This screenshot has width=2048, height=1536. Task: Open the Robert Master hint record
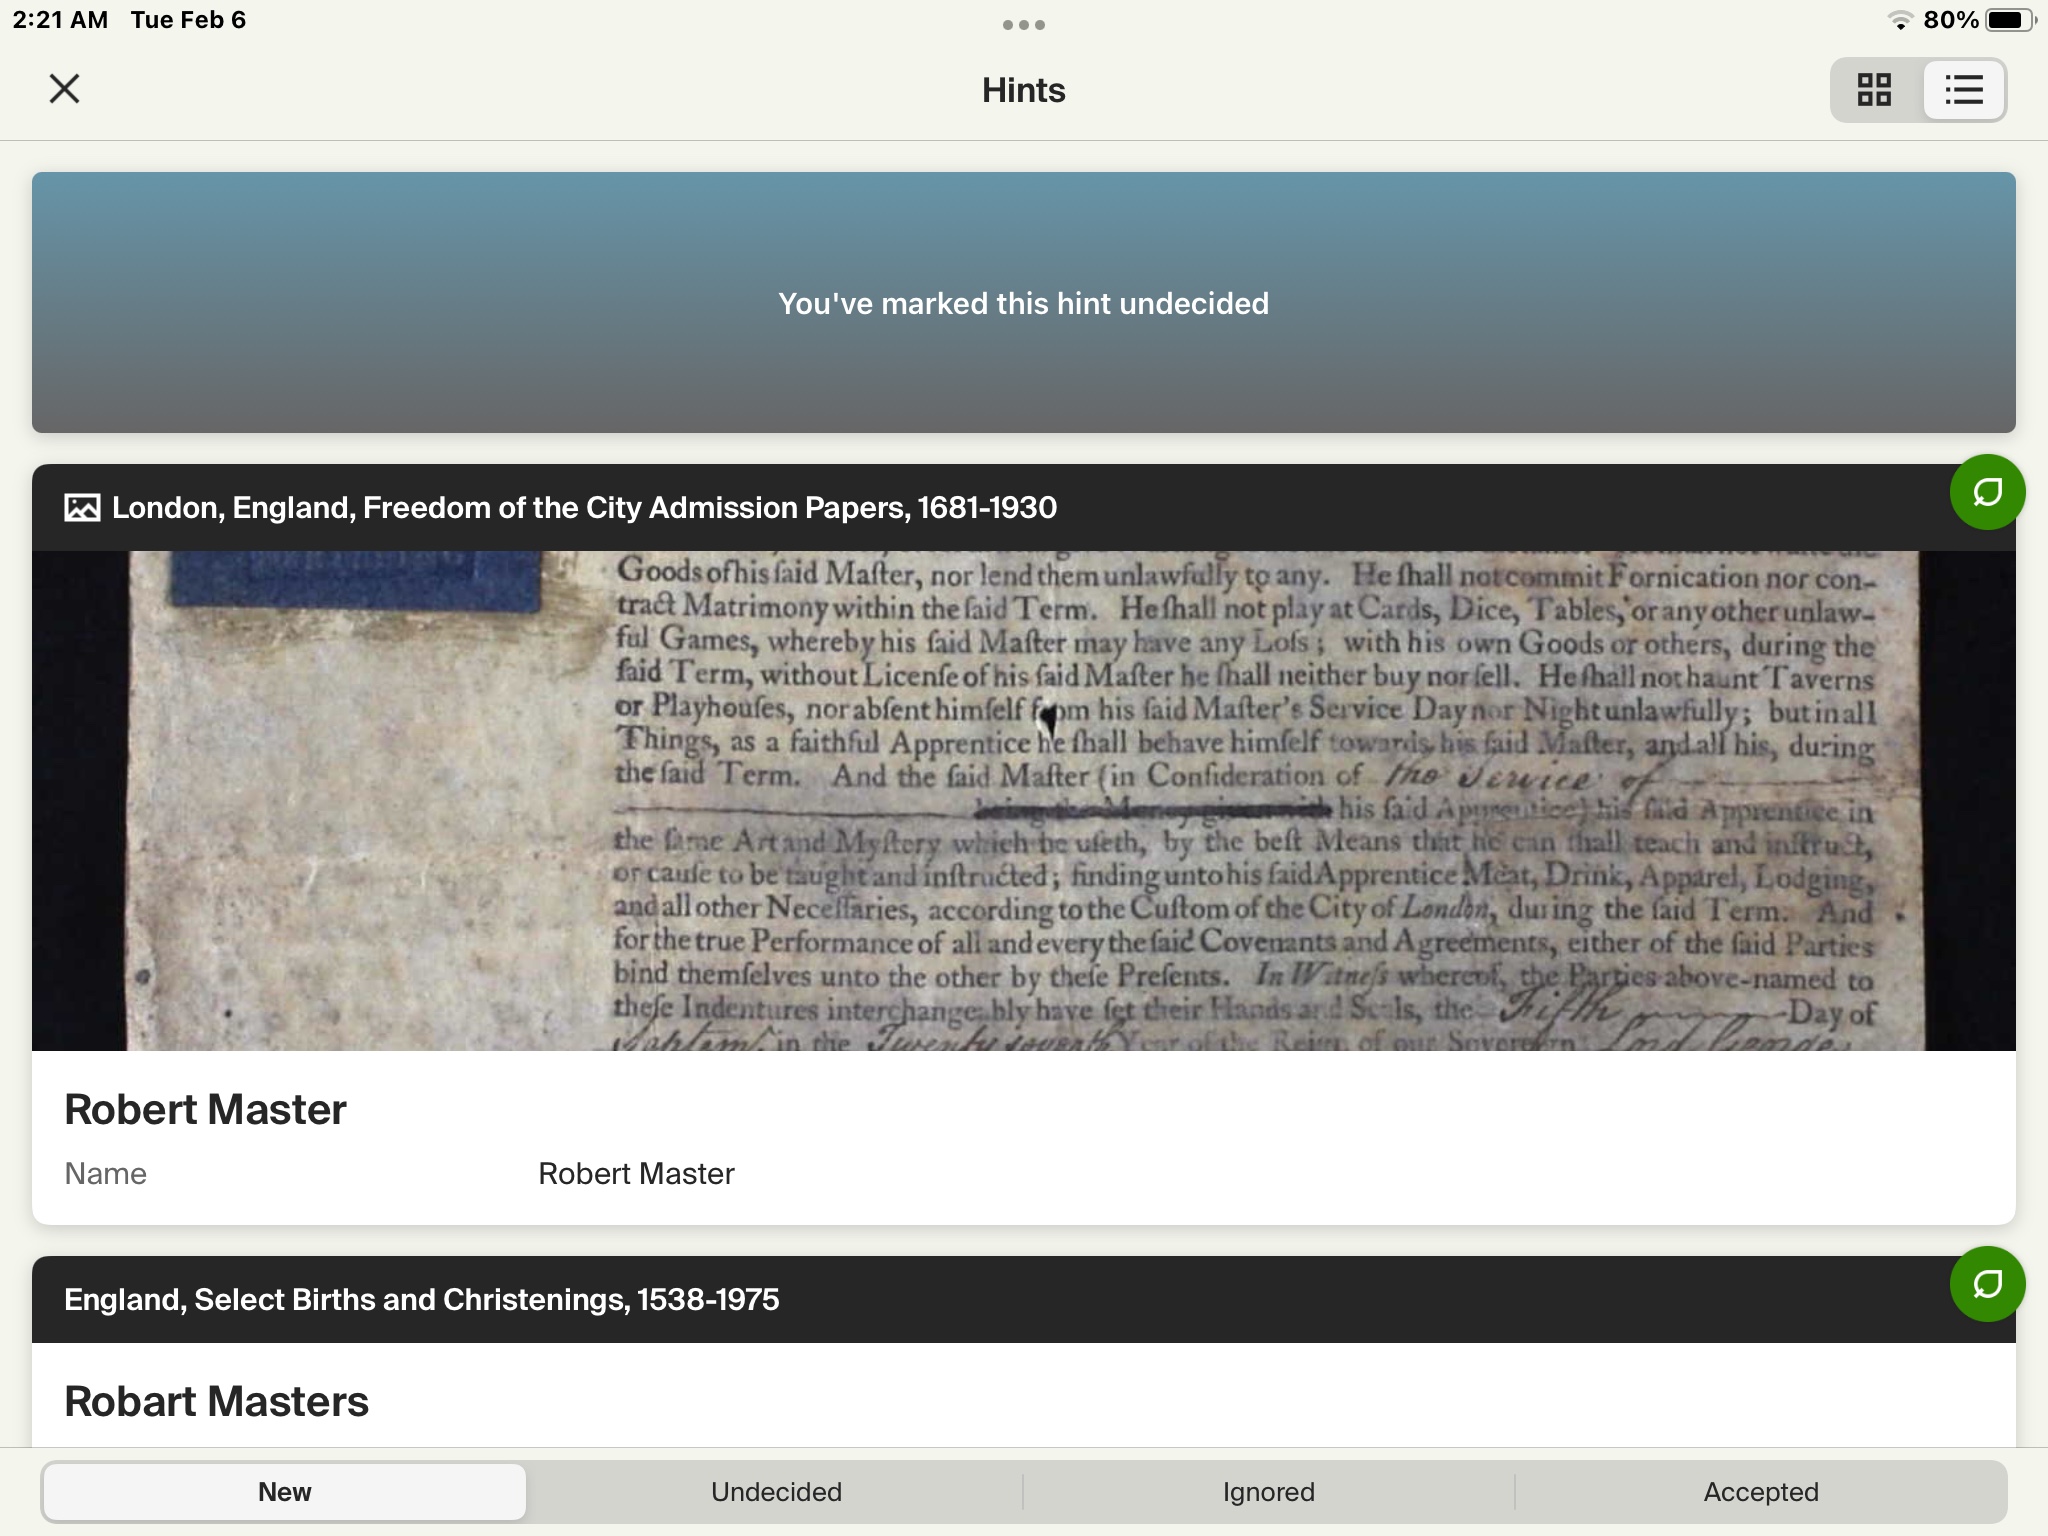click(x=205, y=1110)
